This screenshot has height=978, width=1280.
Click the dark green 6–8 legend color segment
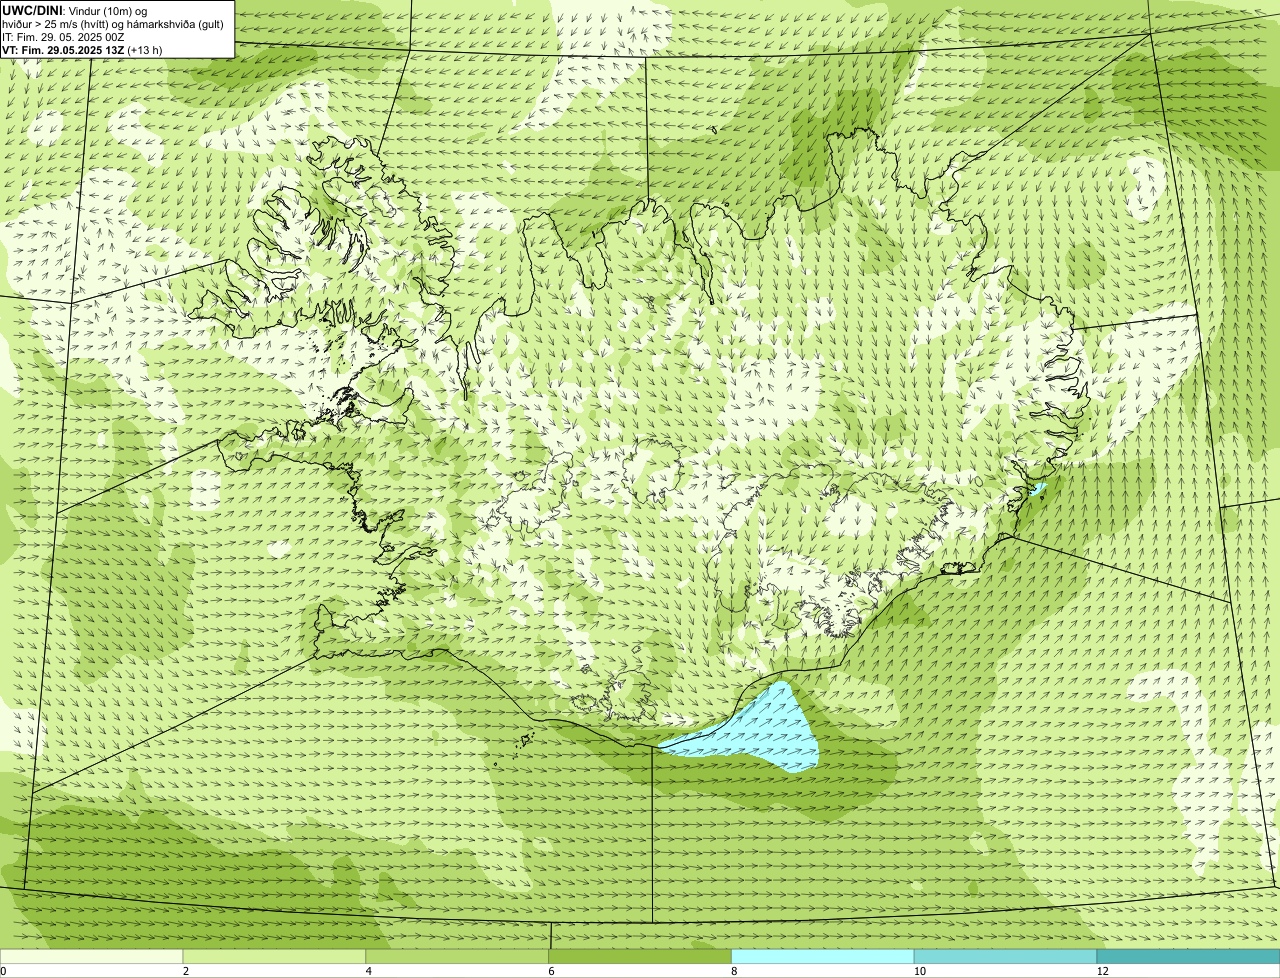[x=640, y=956]
